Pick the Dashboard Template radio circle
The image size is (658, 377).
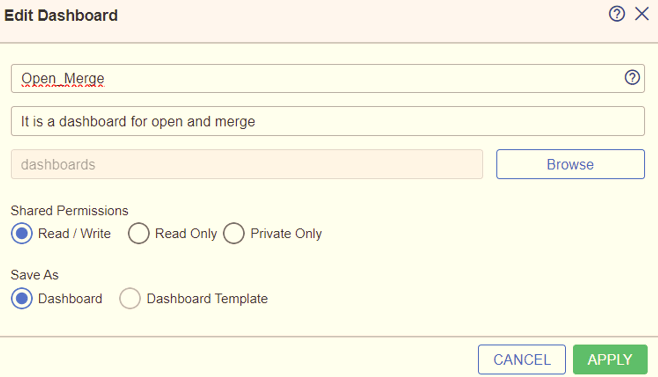[x=130, y=298]
